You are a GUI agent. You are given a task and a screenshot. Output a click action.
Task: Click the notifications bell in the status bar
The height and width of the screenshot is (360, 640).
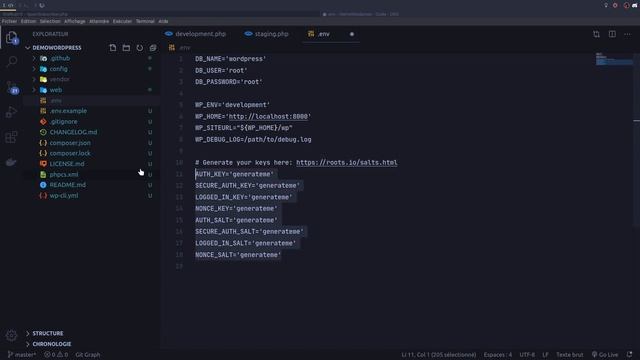pyautogui.click(x=629, y=354)
